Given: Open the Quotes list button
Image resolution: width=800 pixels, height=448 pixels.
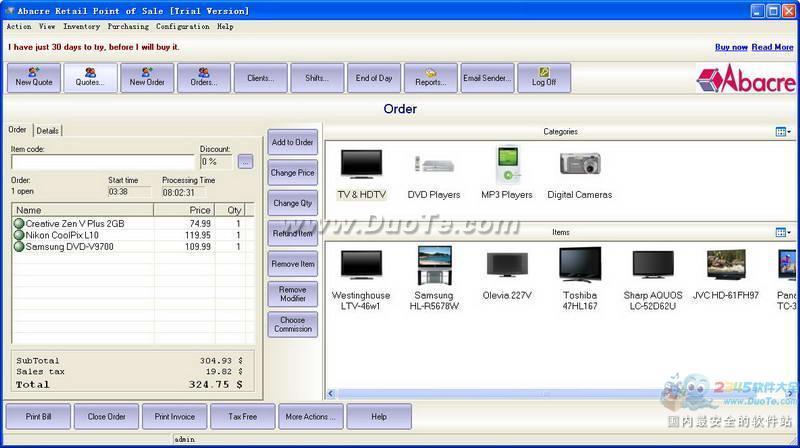Looking at the screenshot, I should point(90,78).
